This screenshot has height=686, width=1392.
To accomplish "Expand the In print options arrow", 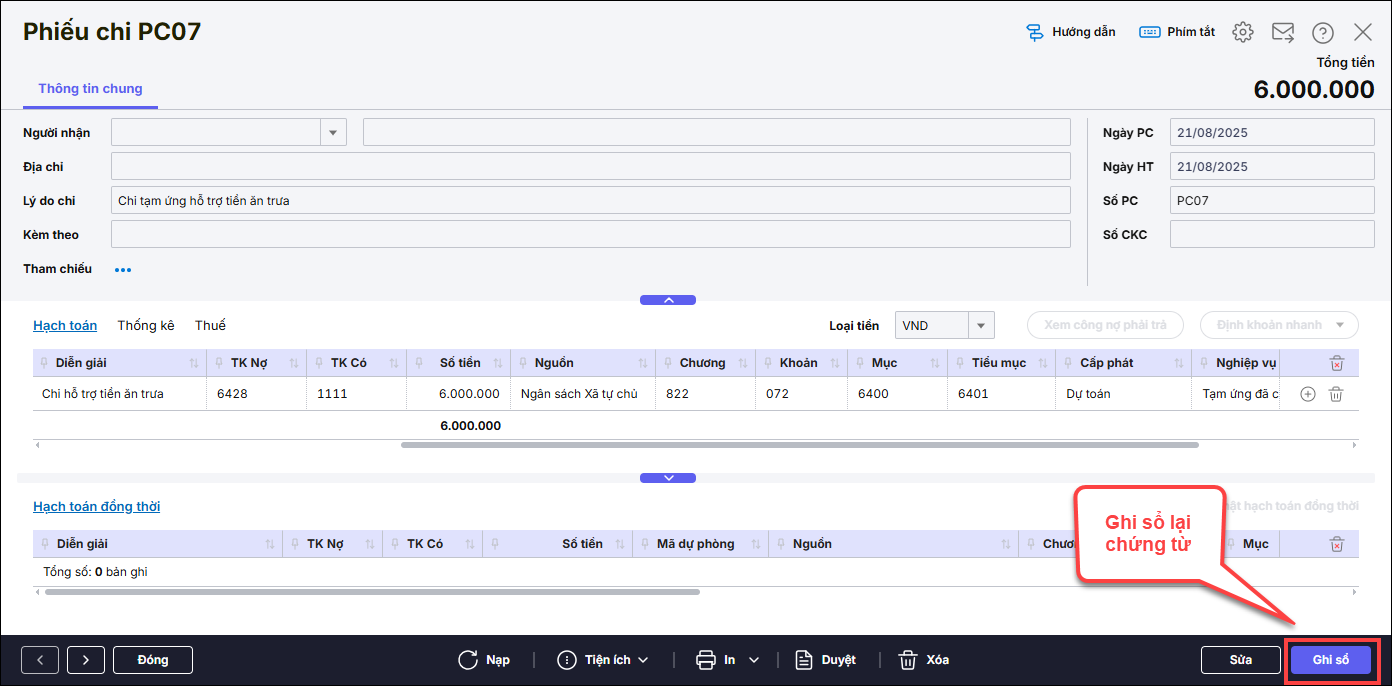I will point(754,660).
